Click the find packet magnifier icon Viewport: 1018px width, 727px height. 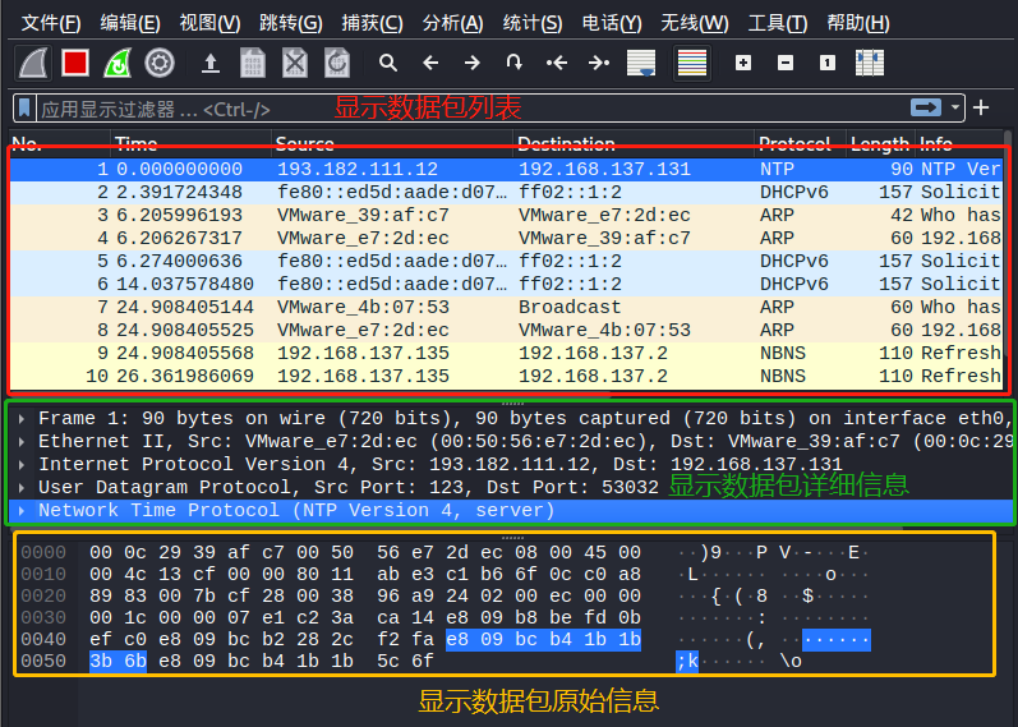388,63
